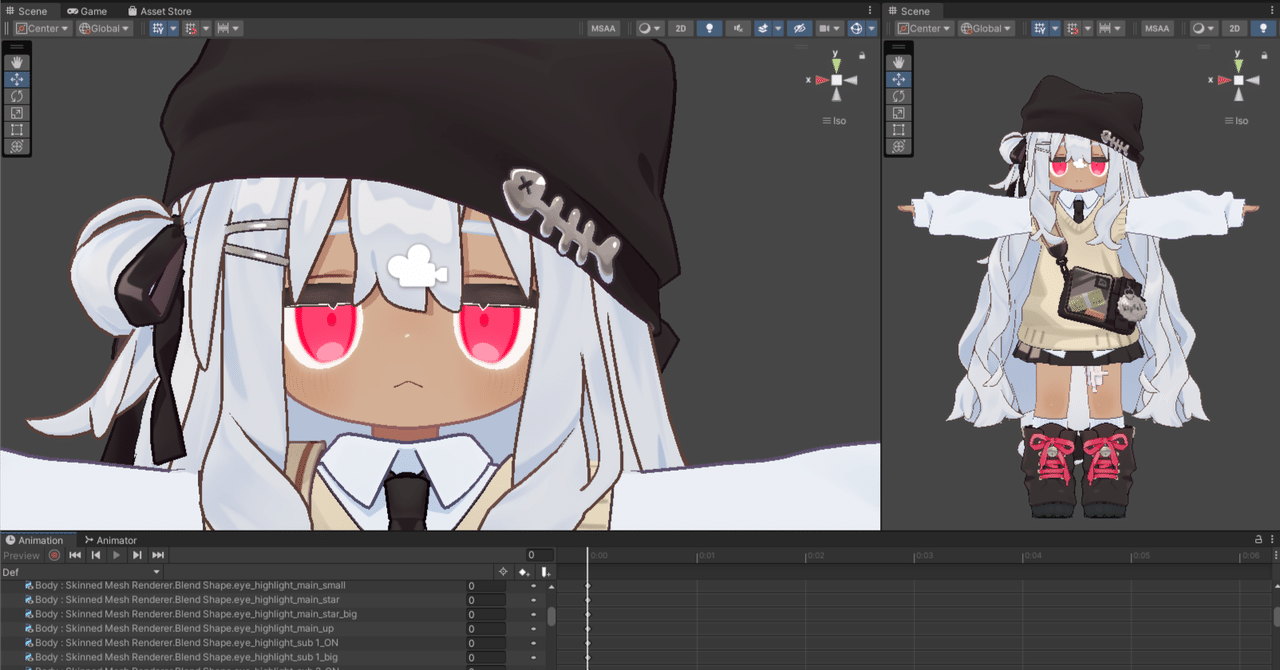Select the Hand pan tool
This screenshot has width=1280, height=670.
16,61
